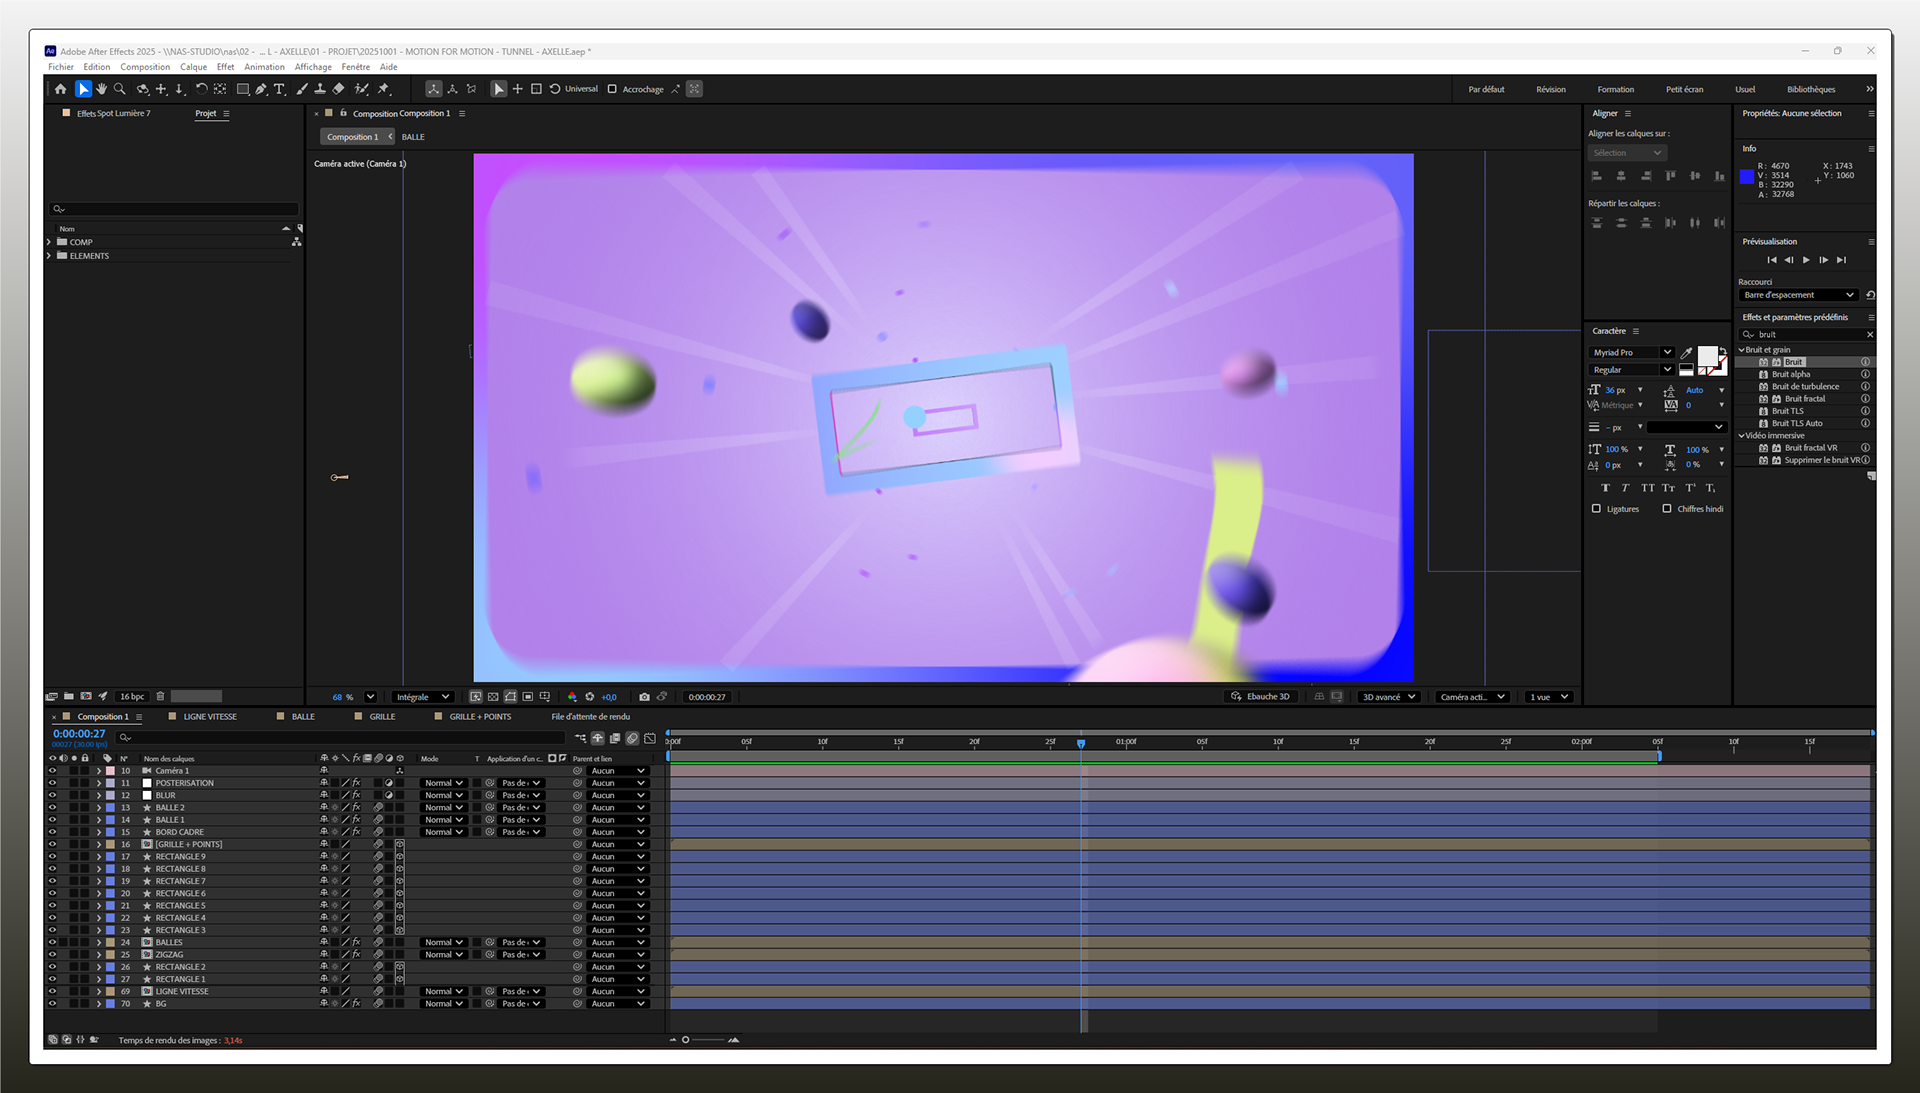Screen dimensions: 1920x1093
Task: Enable the Accrochage snapping checkbox
Action: [612, 89]
